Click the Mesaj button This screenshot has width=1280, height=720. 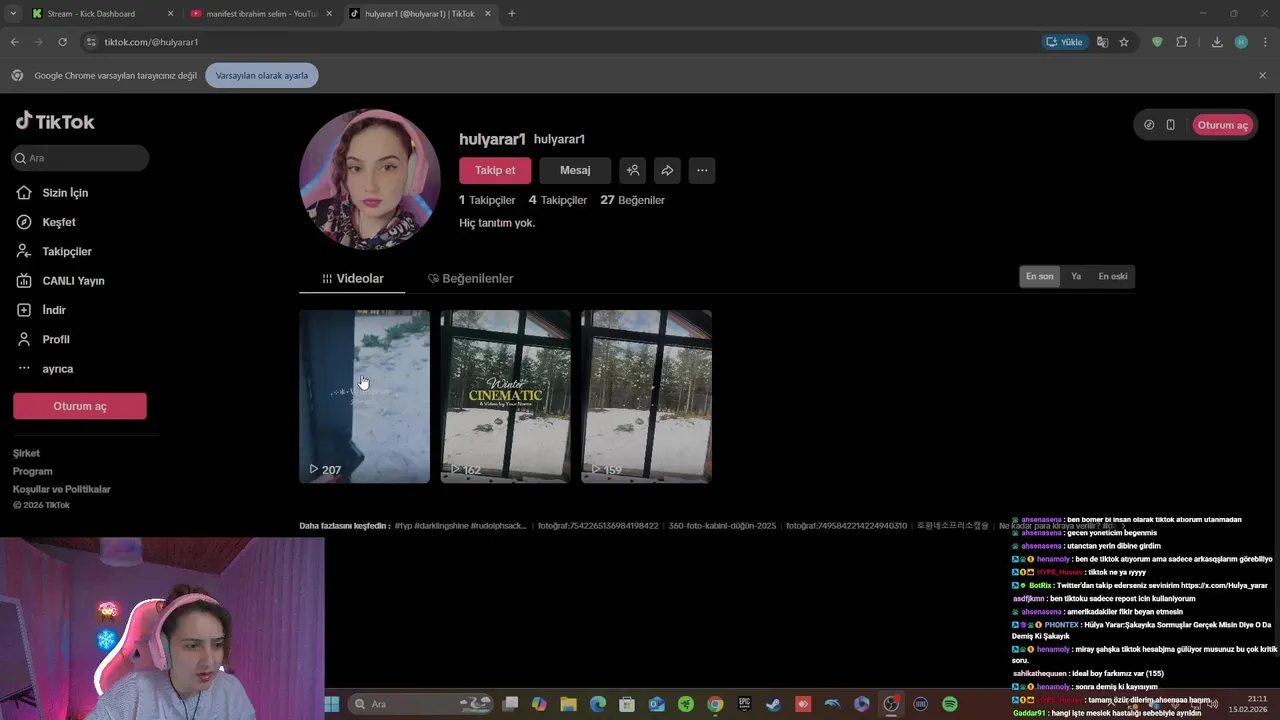[575, 170]
